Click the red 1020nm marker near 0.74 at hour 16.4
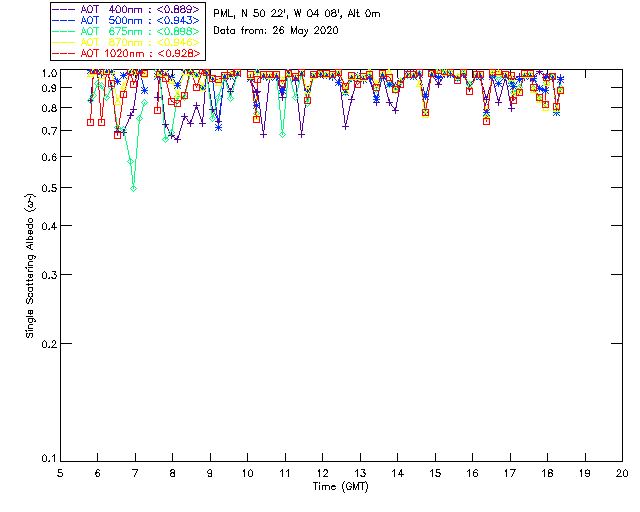The width and height of the screenshot is (640, 512). pos(486,121)
